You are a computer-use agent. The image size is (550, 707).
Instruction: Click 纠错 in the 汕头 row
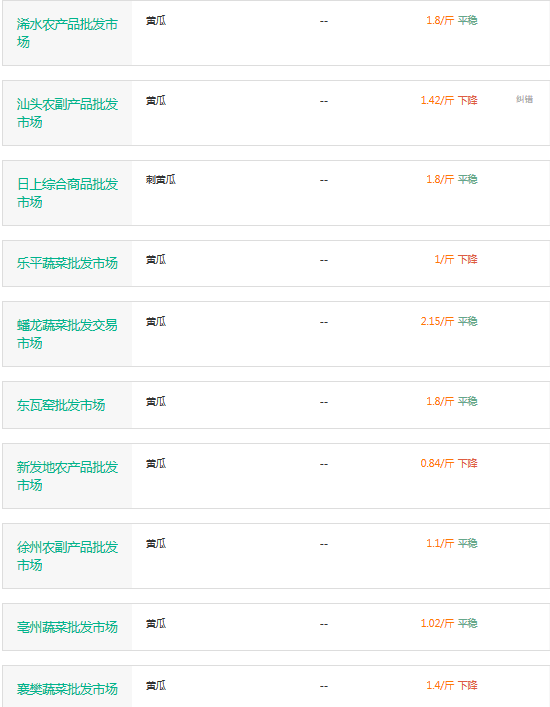[524, 99]
